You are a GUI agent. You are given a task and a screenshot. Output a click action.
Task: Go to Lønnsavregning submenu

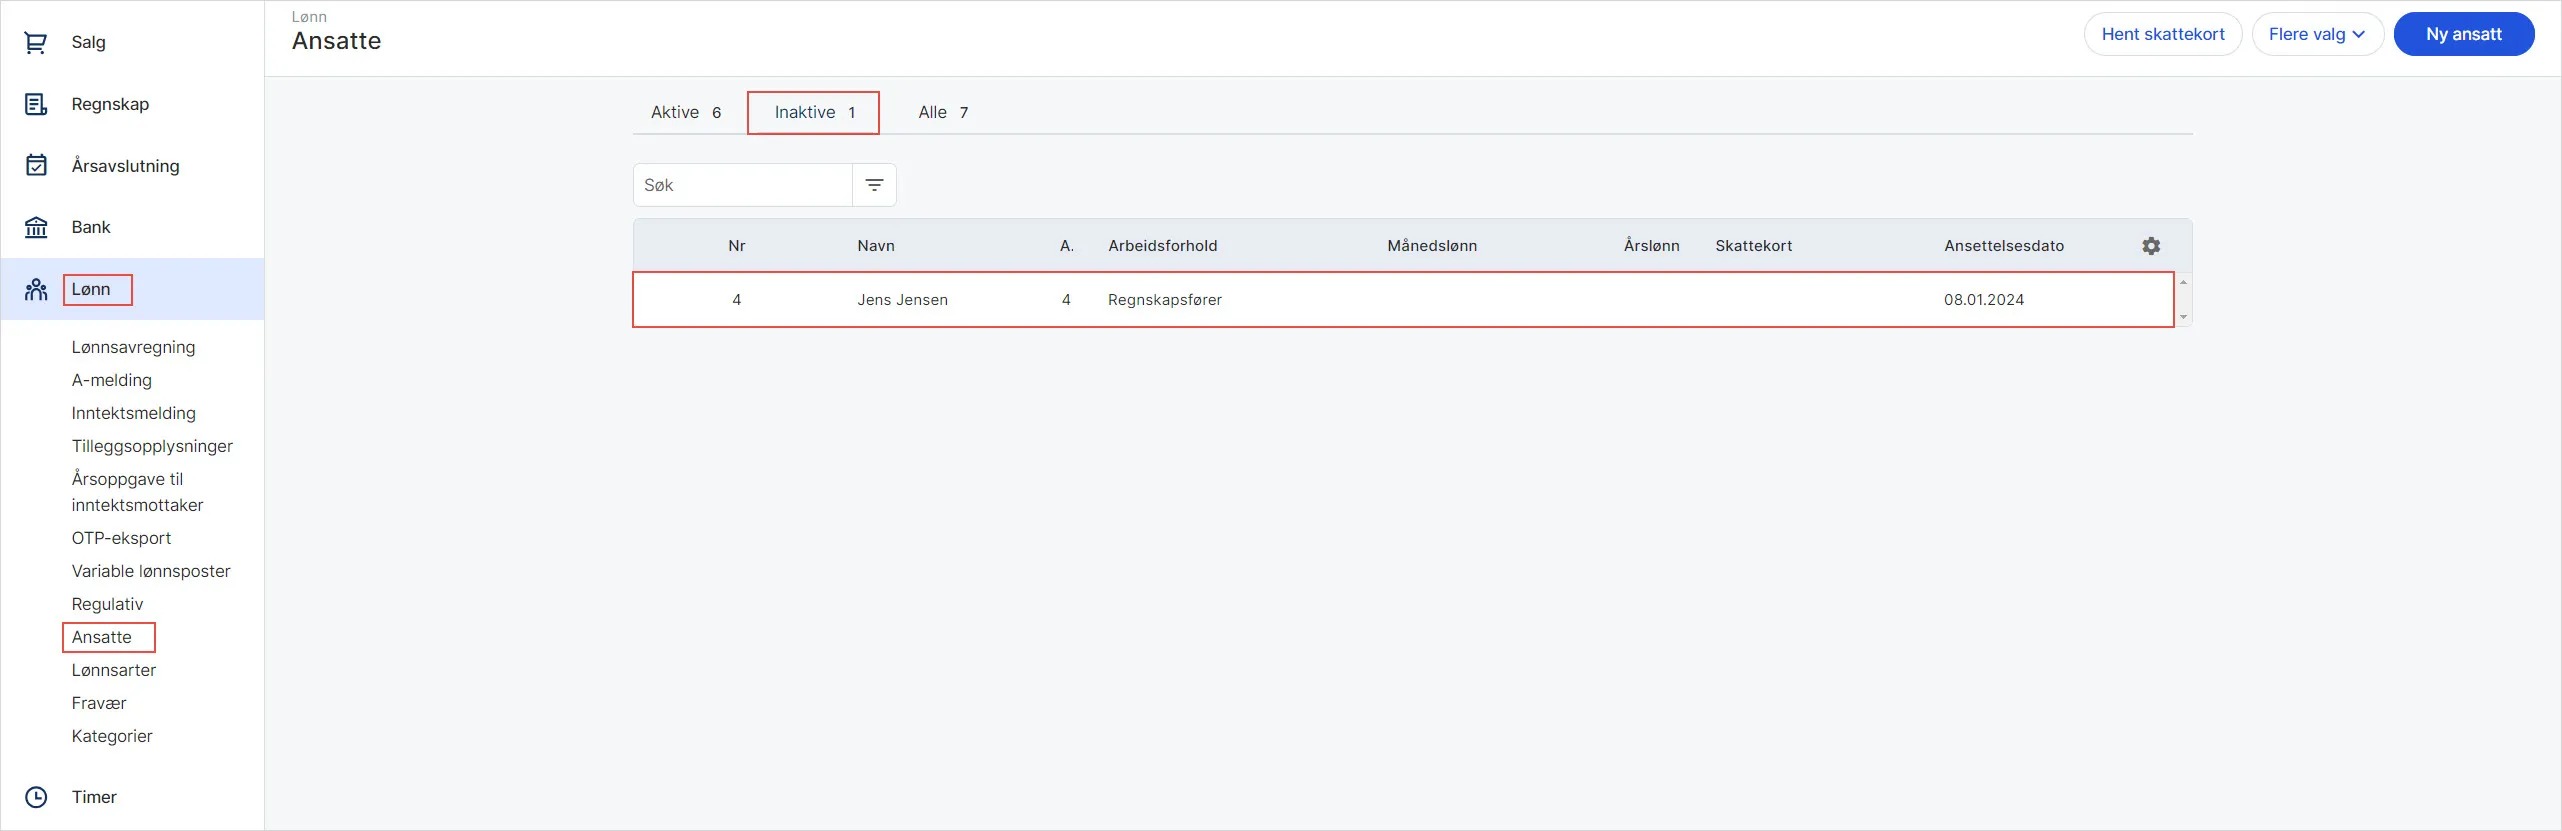(133, 347)
